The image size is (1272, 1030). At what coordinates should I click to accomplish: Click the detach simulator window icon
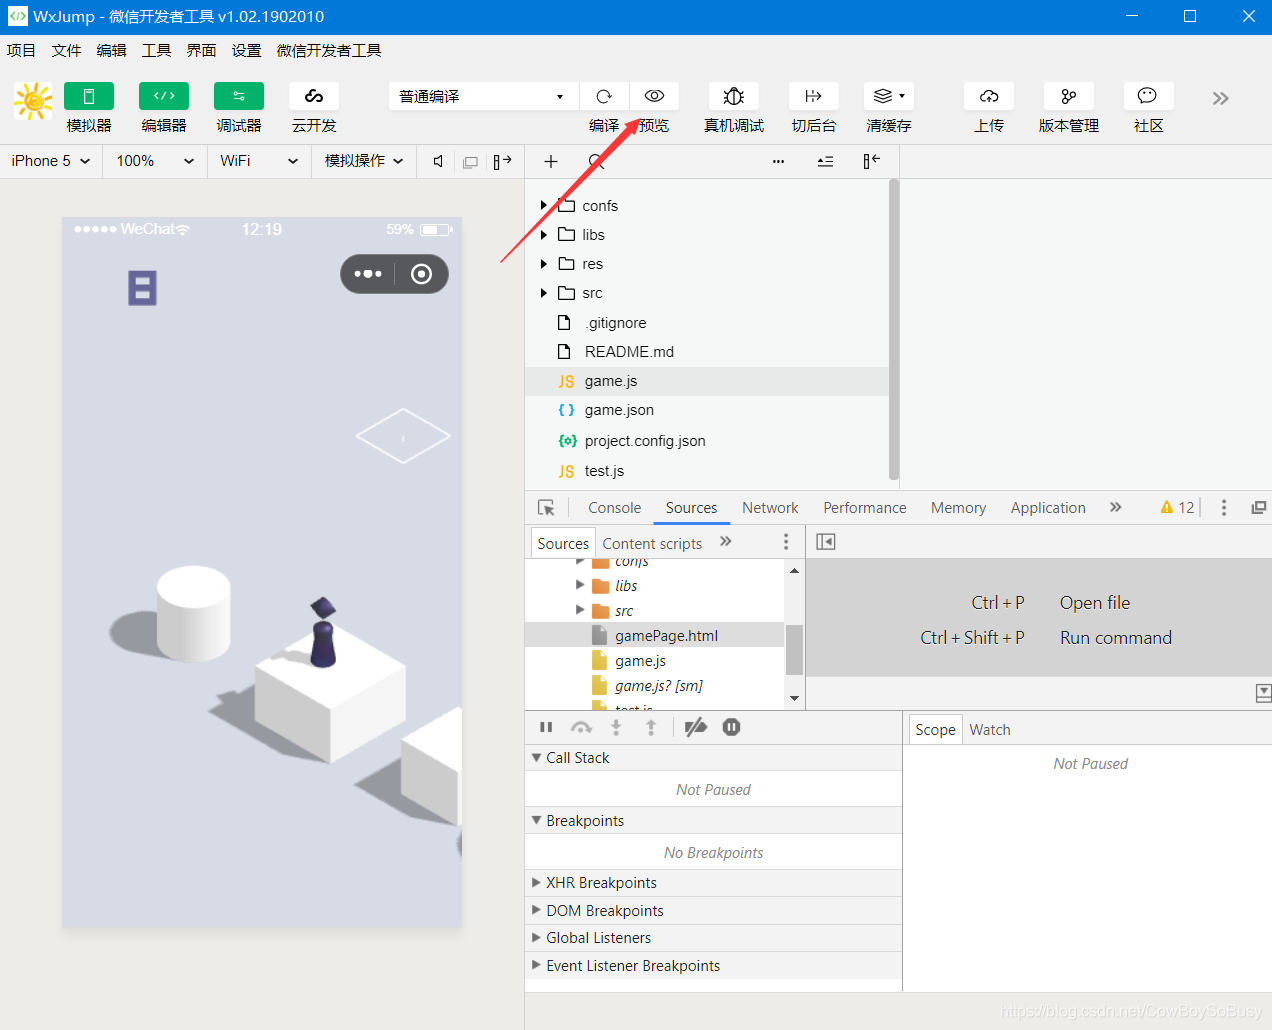(x=470, y=162)
